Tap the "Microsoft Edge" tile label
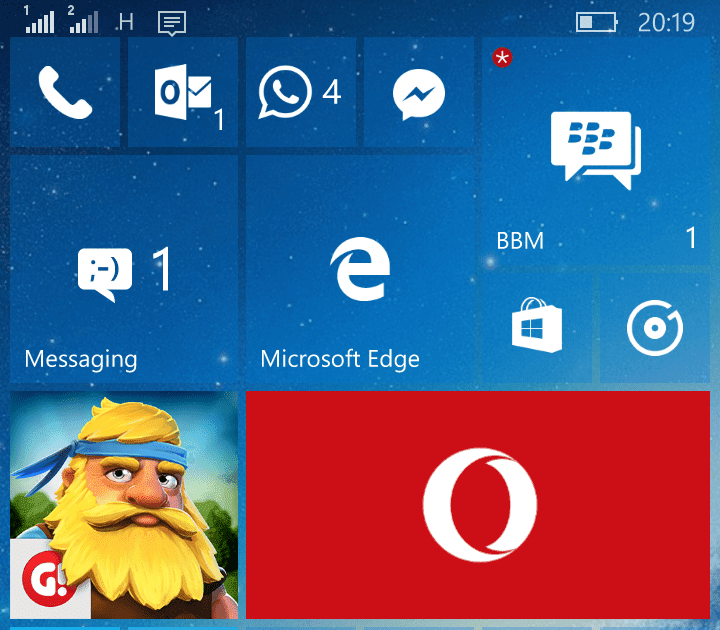Viewport: 720px width, 630px height. 340,359
